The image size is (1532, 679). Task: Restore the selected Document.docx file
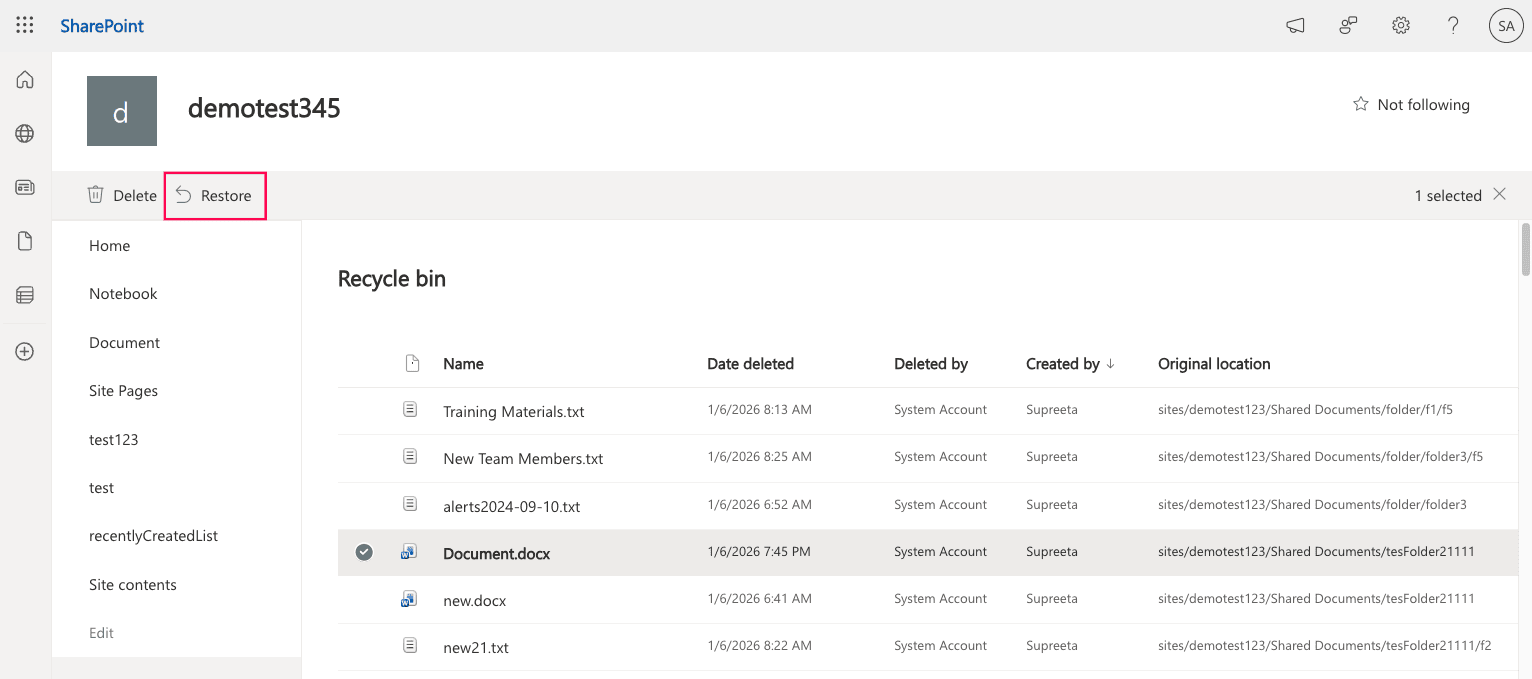[215, 195]
